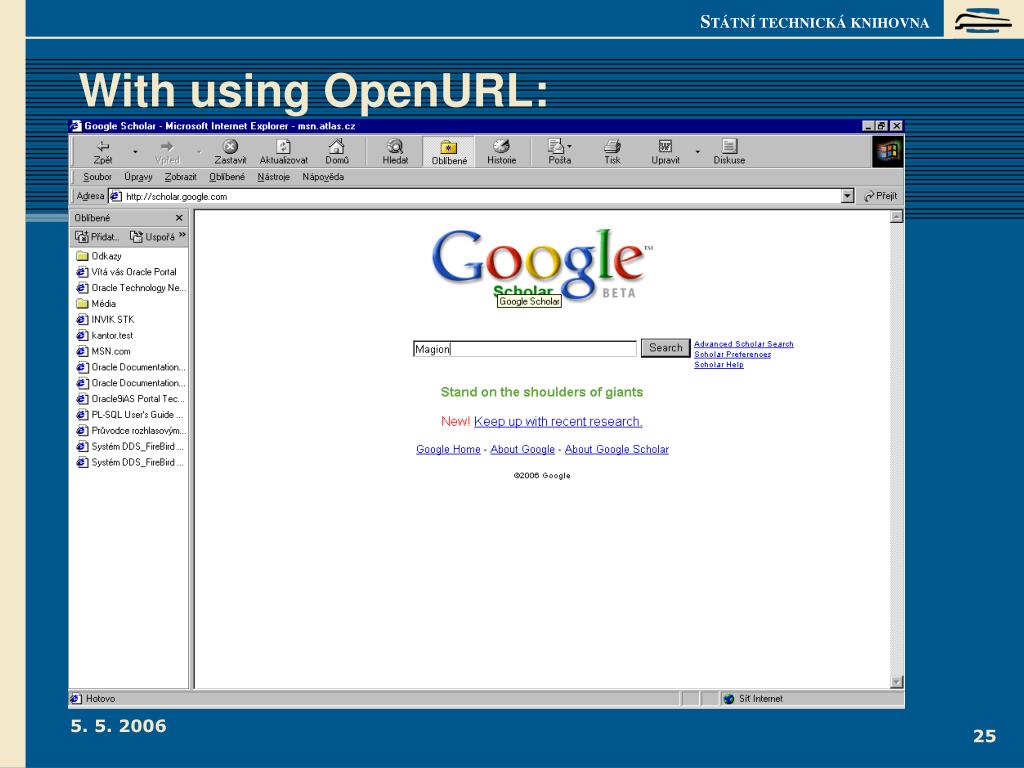This screenshot has width=1024, height=768.
Task: Toggle the Oblíbené favorites toolbar button
Action: coord(449,152)
